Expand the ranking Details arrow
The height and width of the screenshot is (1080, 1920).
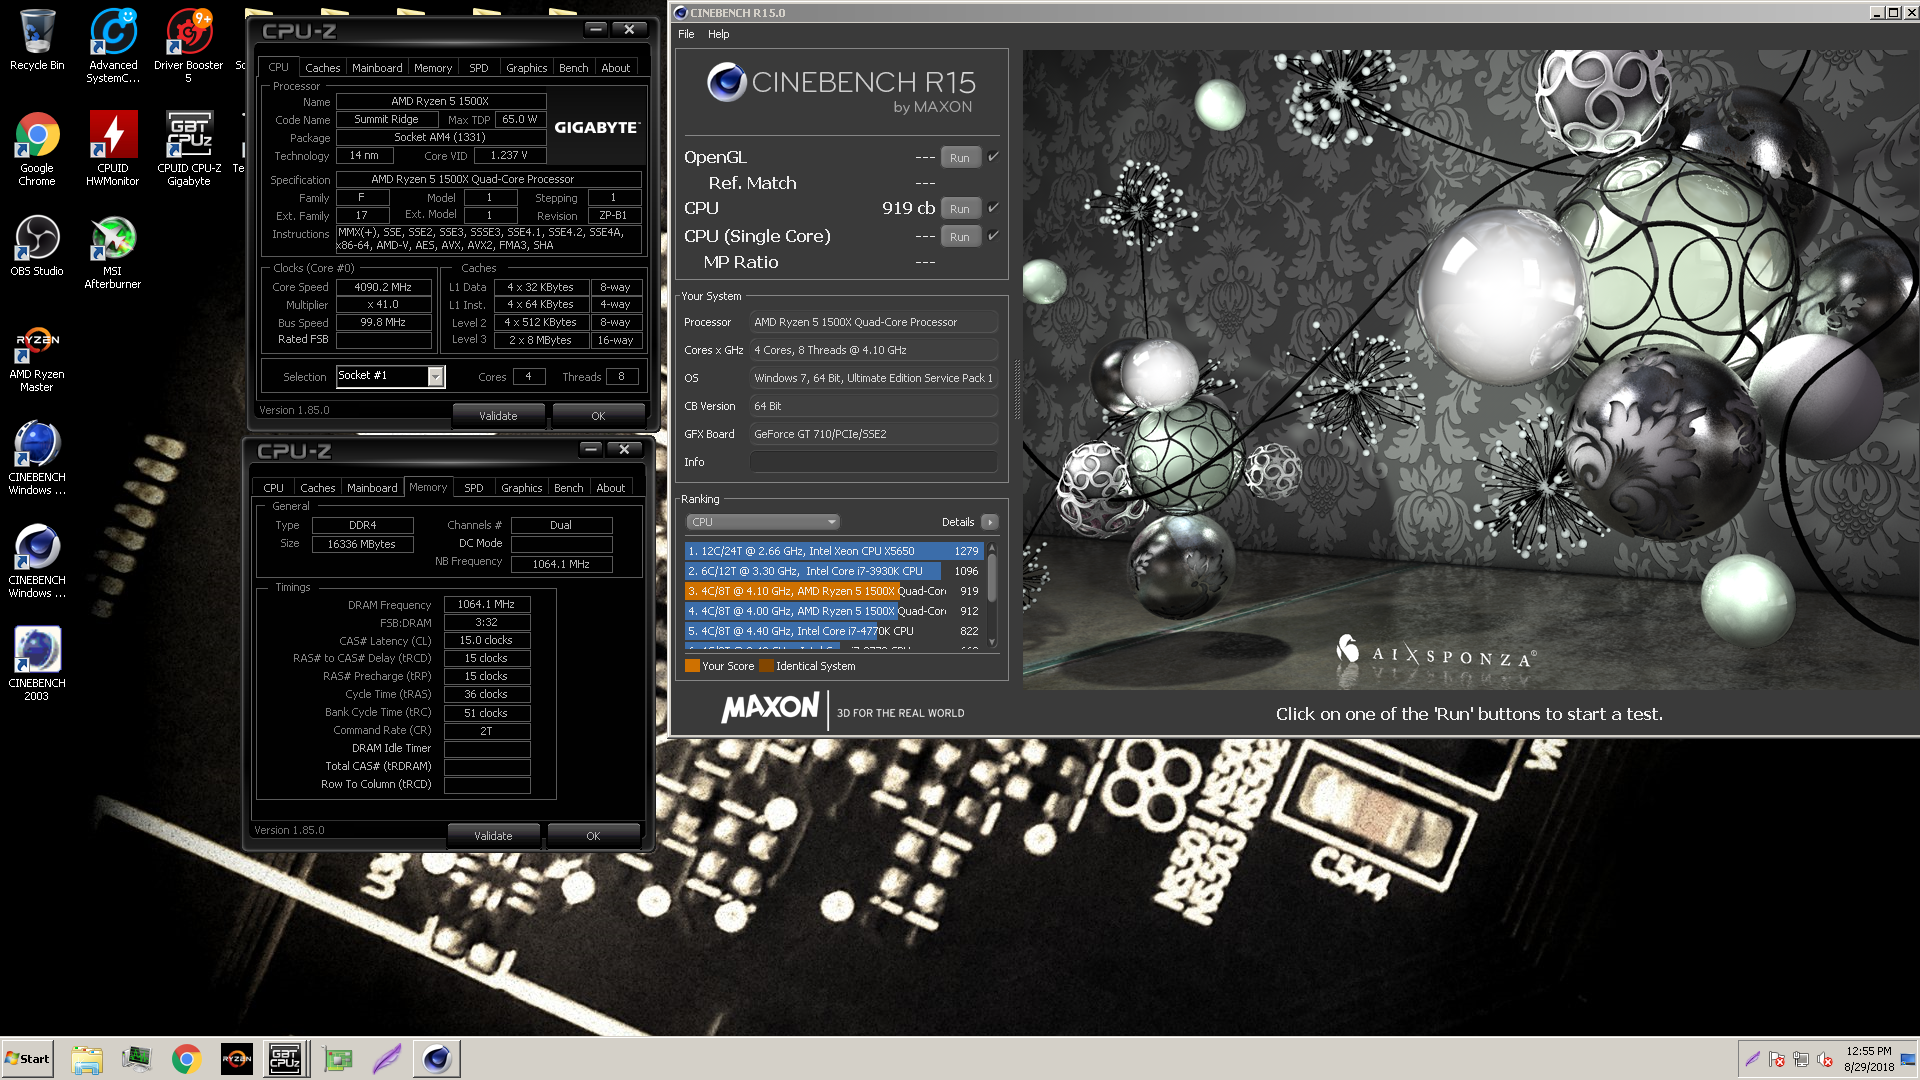[x=990, y=522]
